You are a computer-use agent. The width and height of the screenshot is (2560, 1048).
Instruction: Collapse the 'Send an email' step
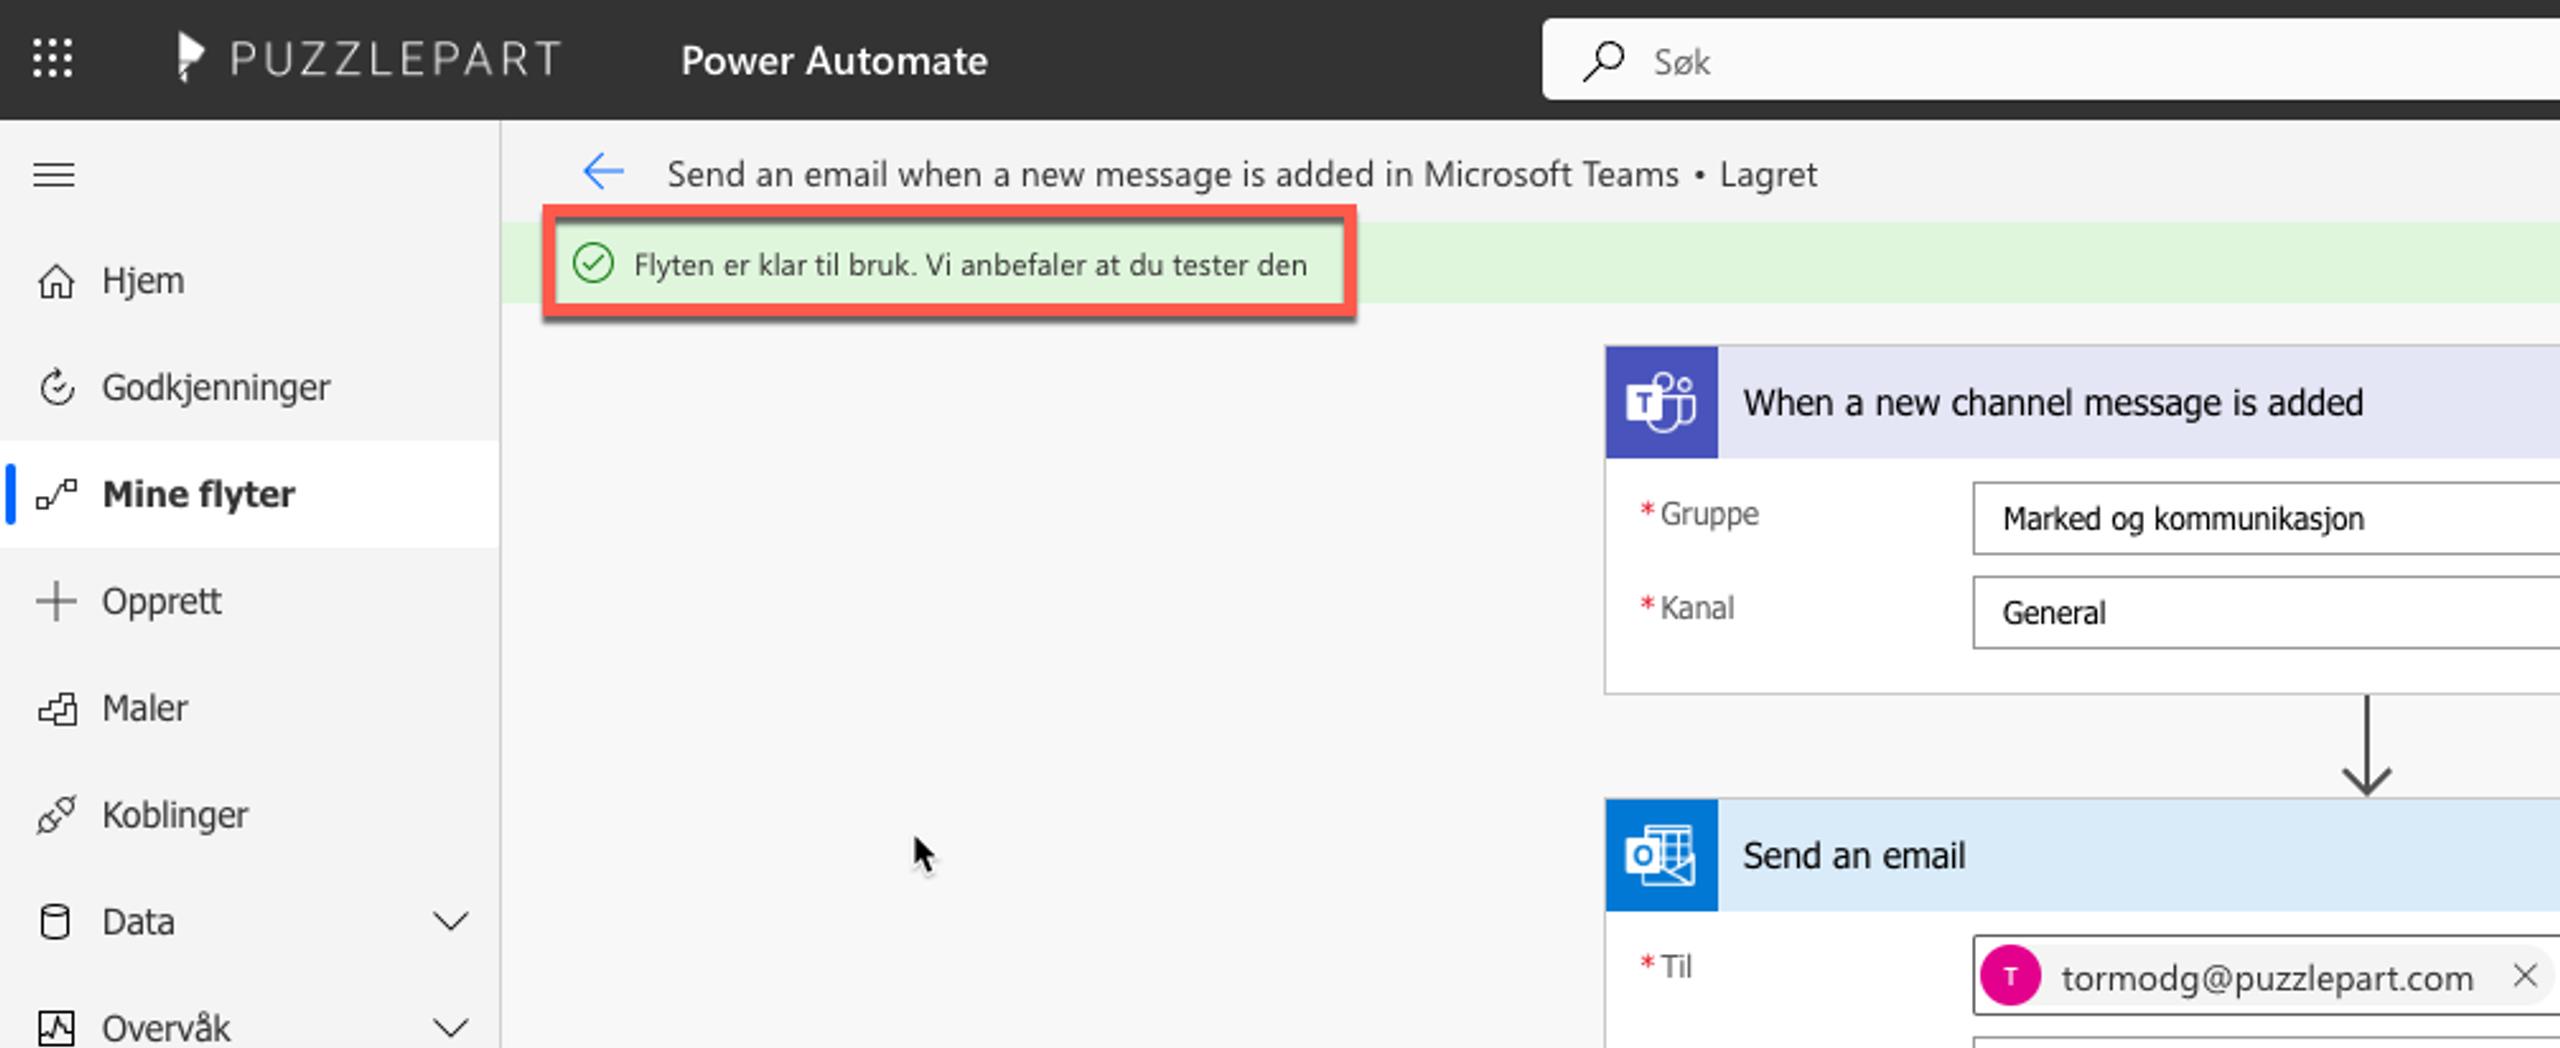coord(2083,855)
